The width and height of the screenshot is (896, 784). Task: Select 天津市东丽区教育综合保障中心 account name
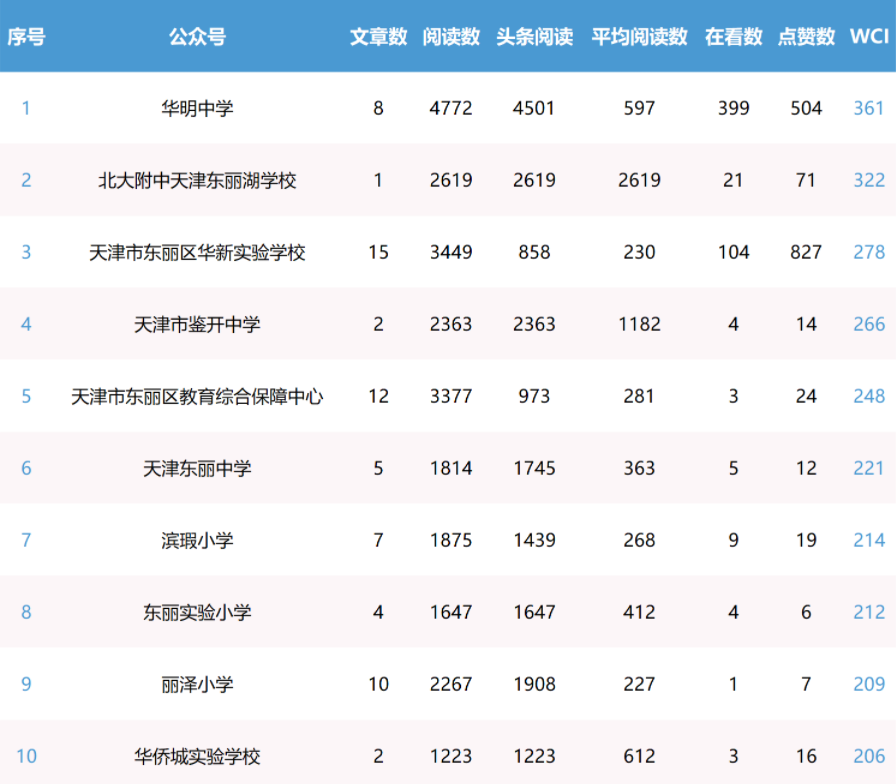pos(197,396)
